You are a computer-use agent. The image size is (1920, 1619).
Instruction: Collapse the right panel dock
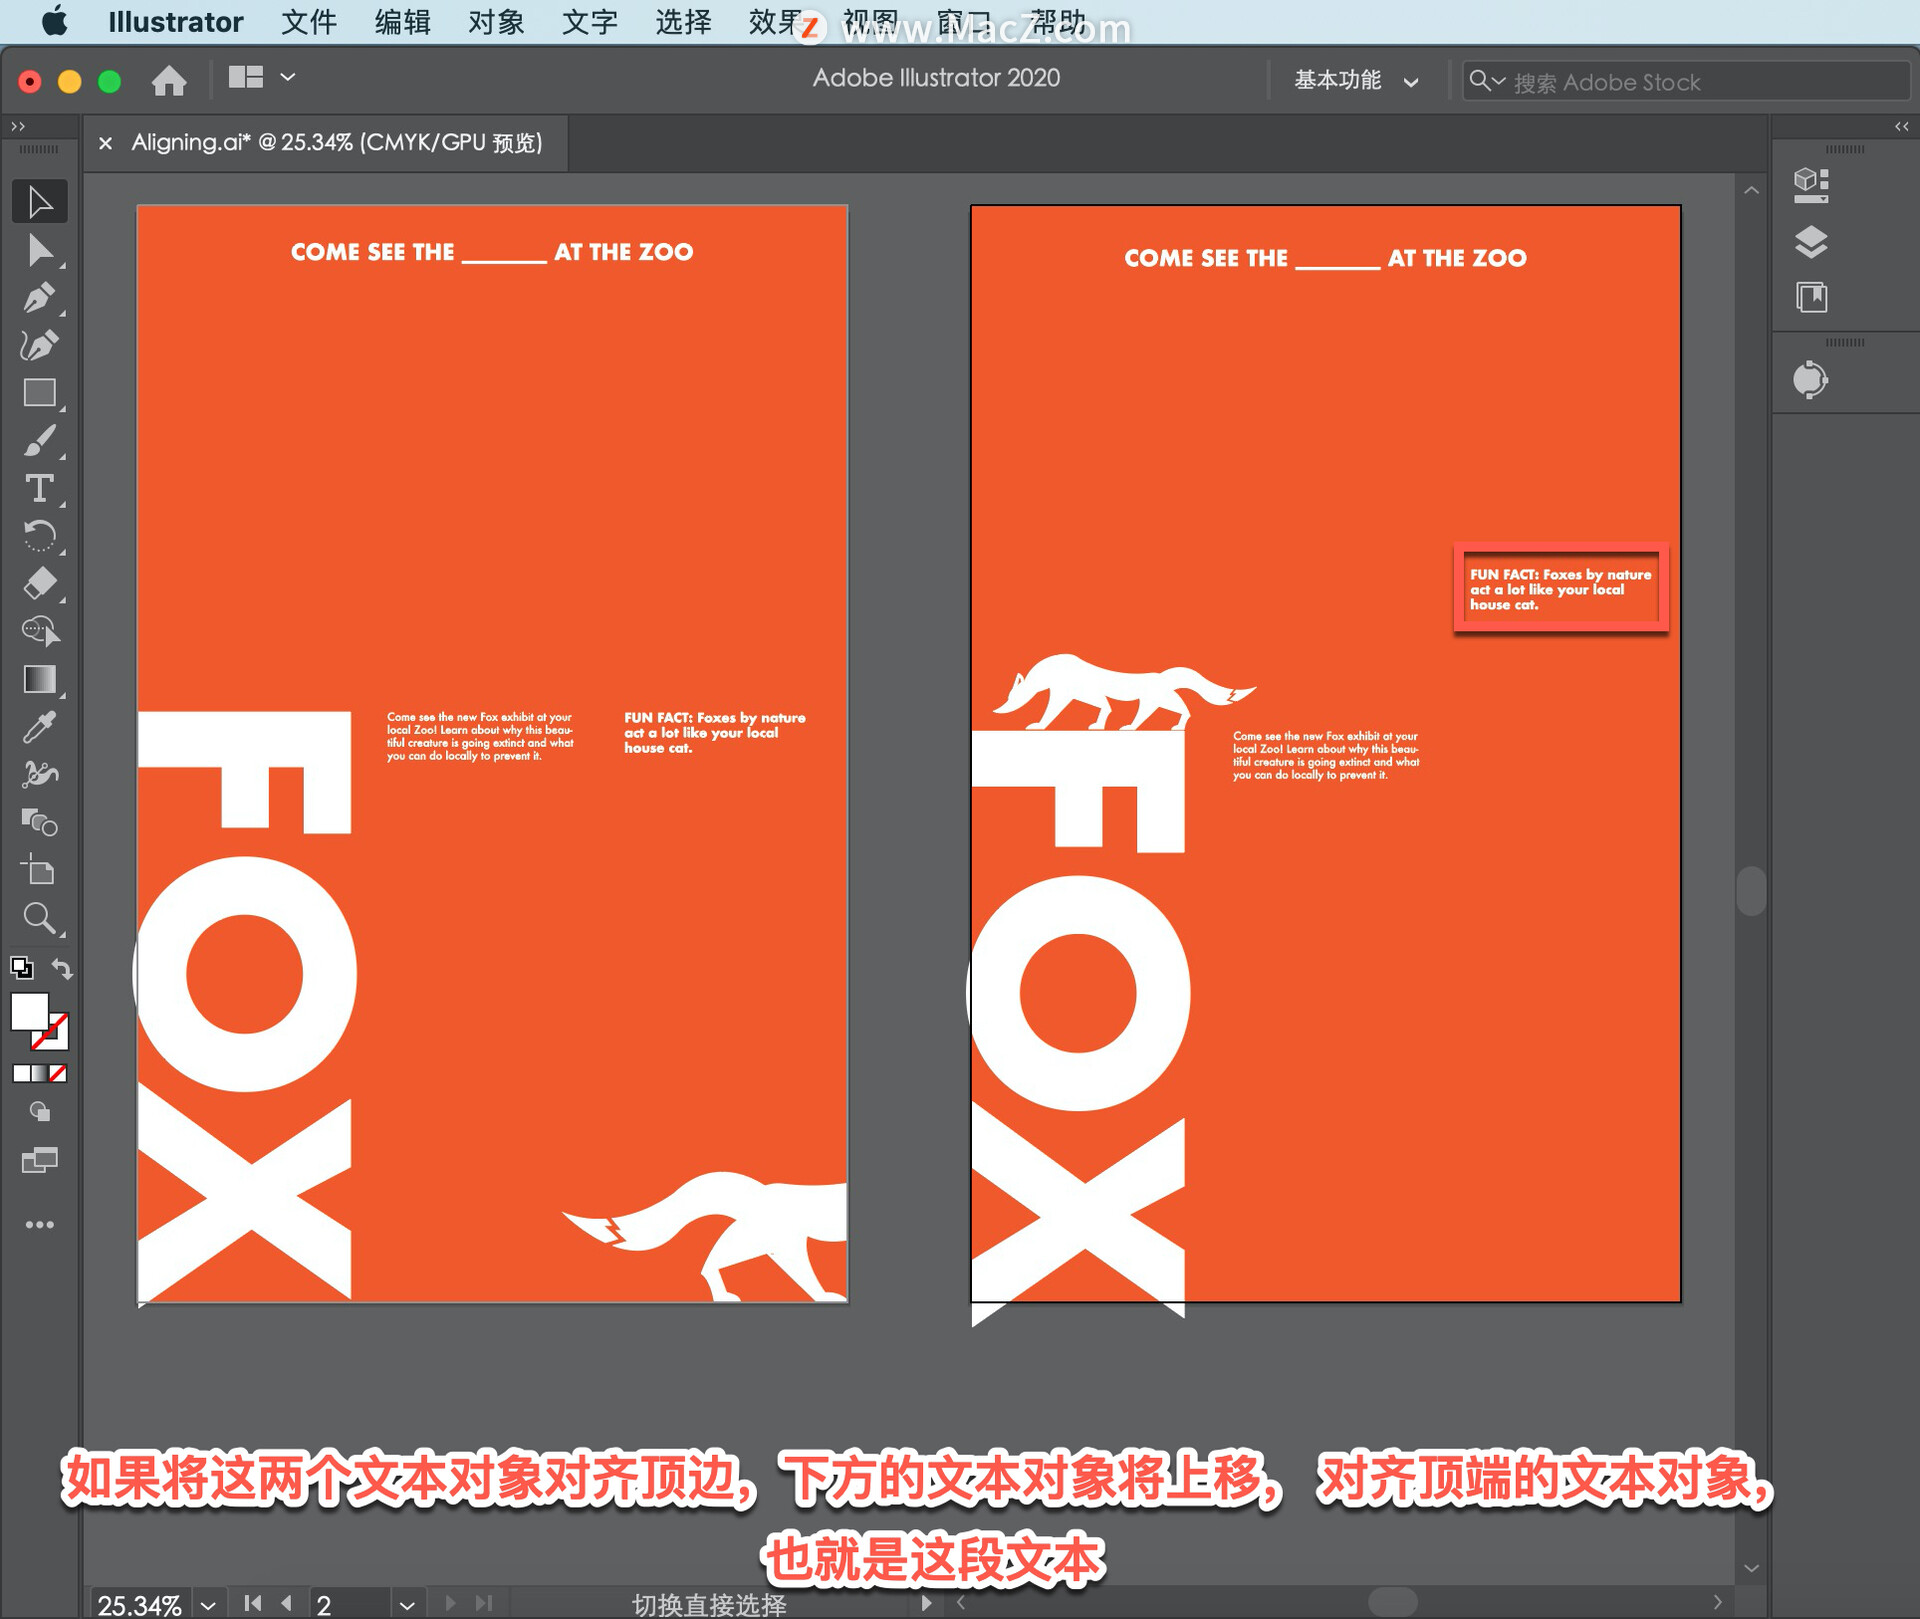[x=1902, y=126]
